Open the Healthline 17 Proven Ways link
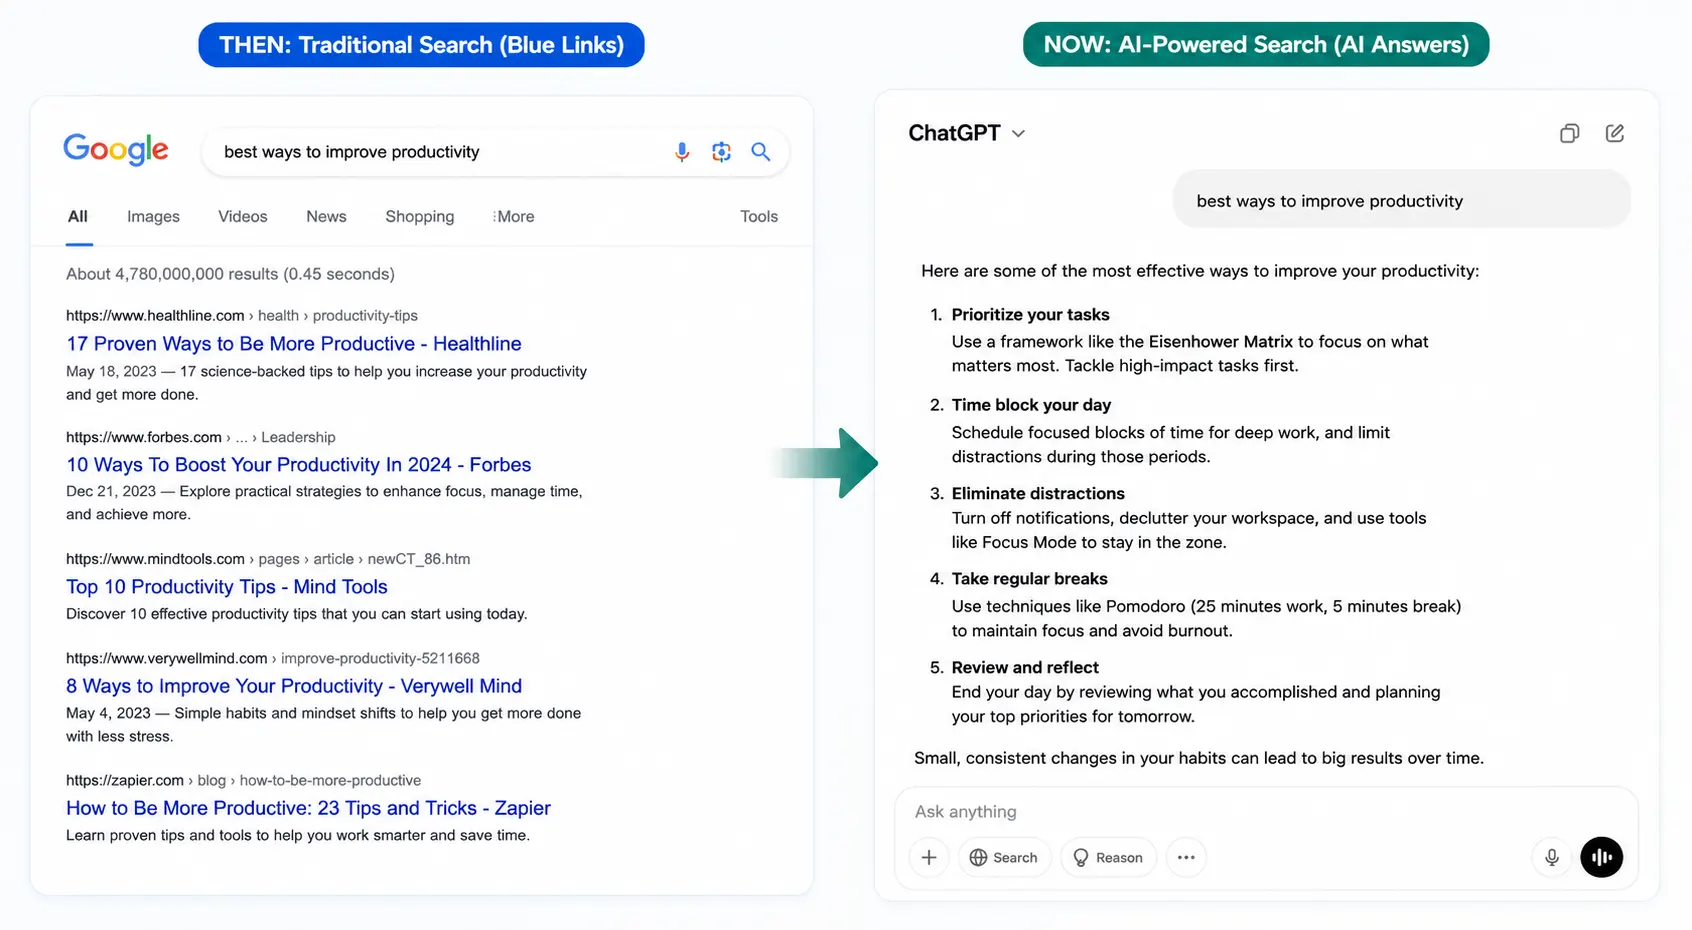 (294, 343)
